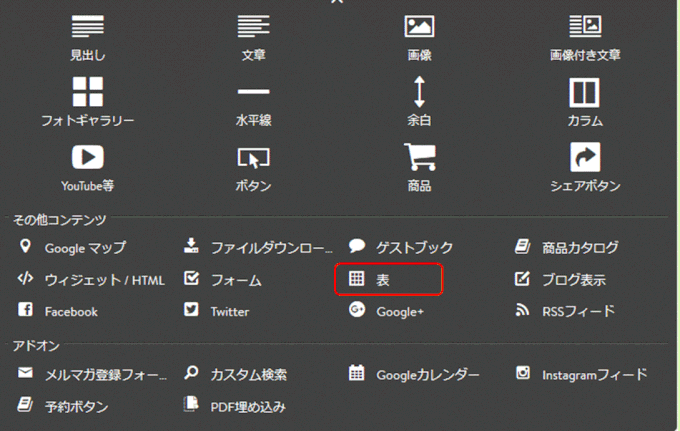The width and height of the screenshot is (680, 431).
Task: Click the Twitter label text
Action: 230,312
